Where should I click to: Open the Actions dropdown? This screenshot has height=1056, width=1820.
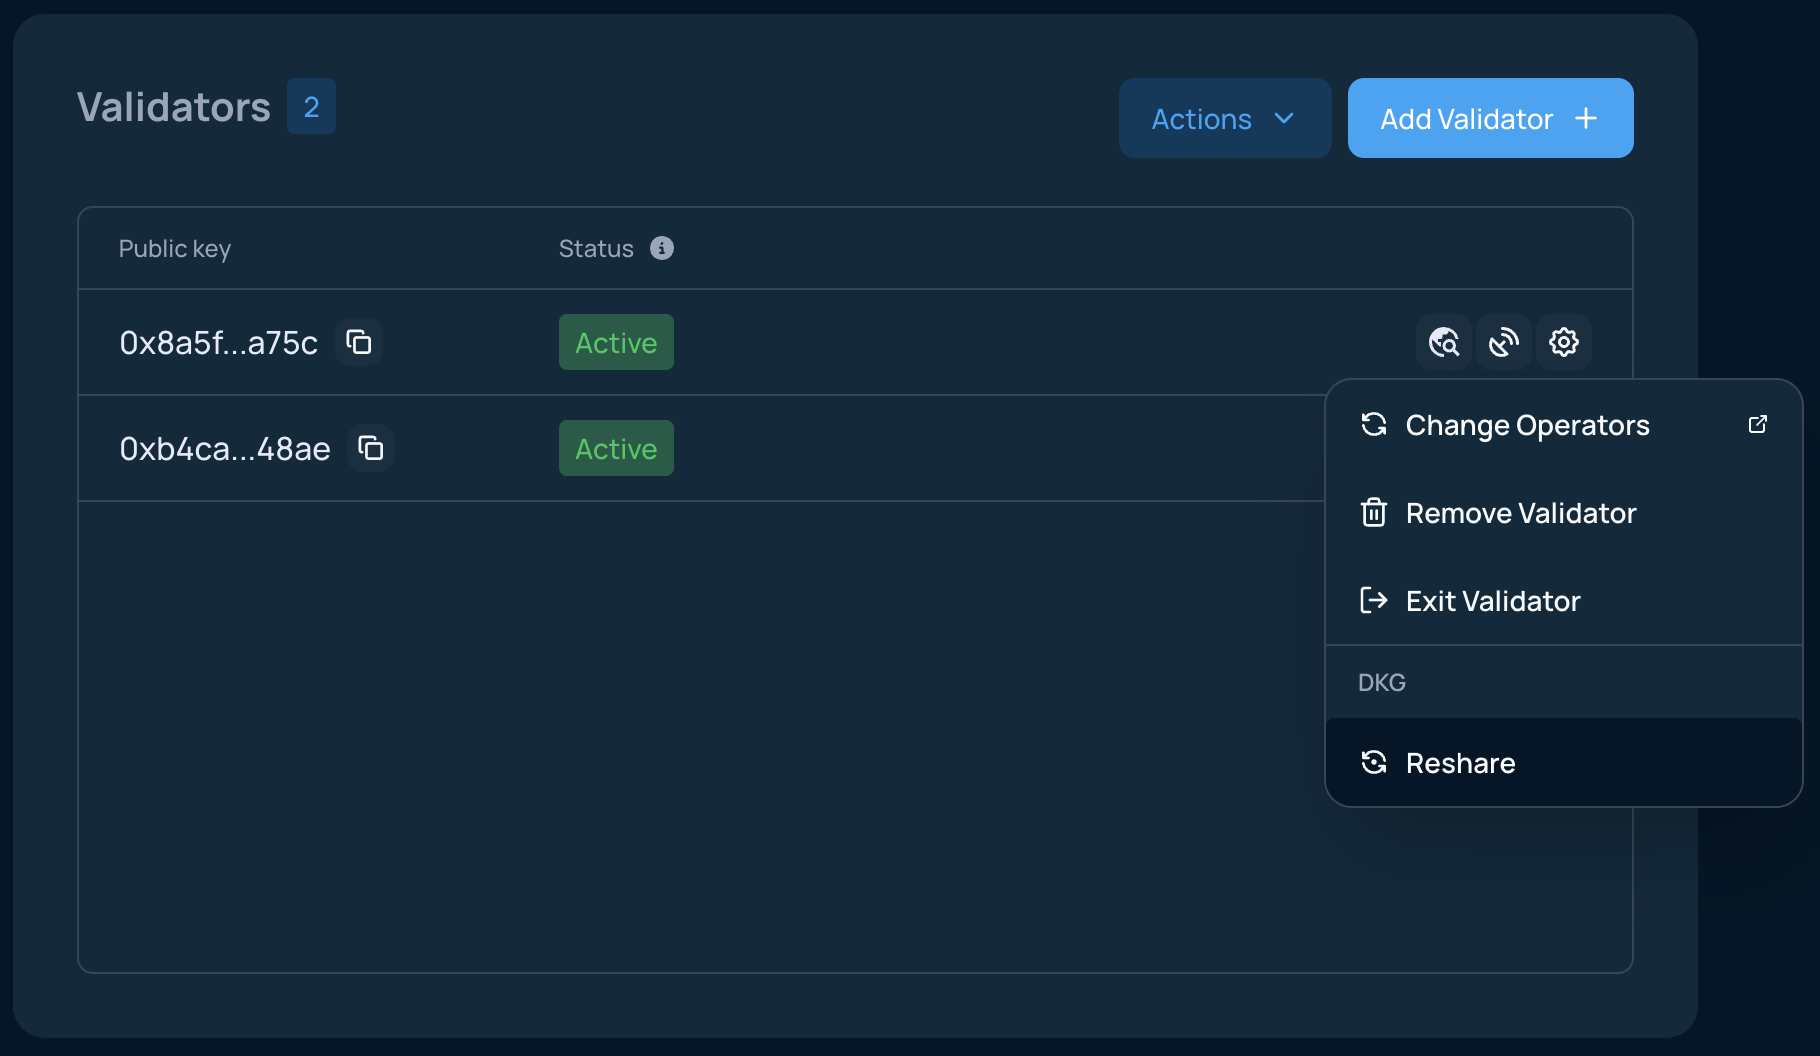(x=1225, y=118)
